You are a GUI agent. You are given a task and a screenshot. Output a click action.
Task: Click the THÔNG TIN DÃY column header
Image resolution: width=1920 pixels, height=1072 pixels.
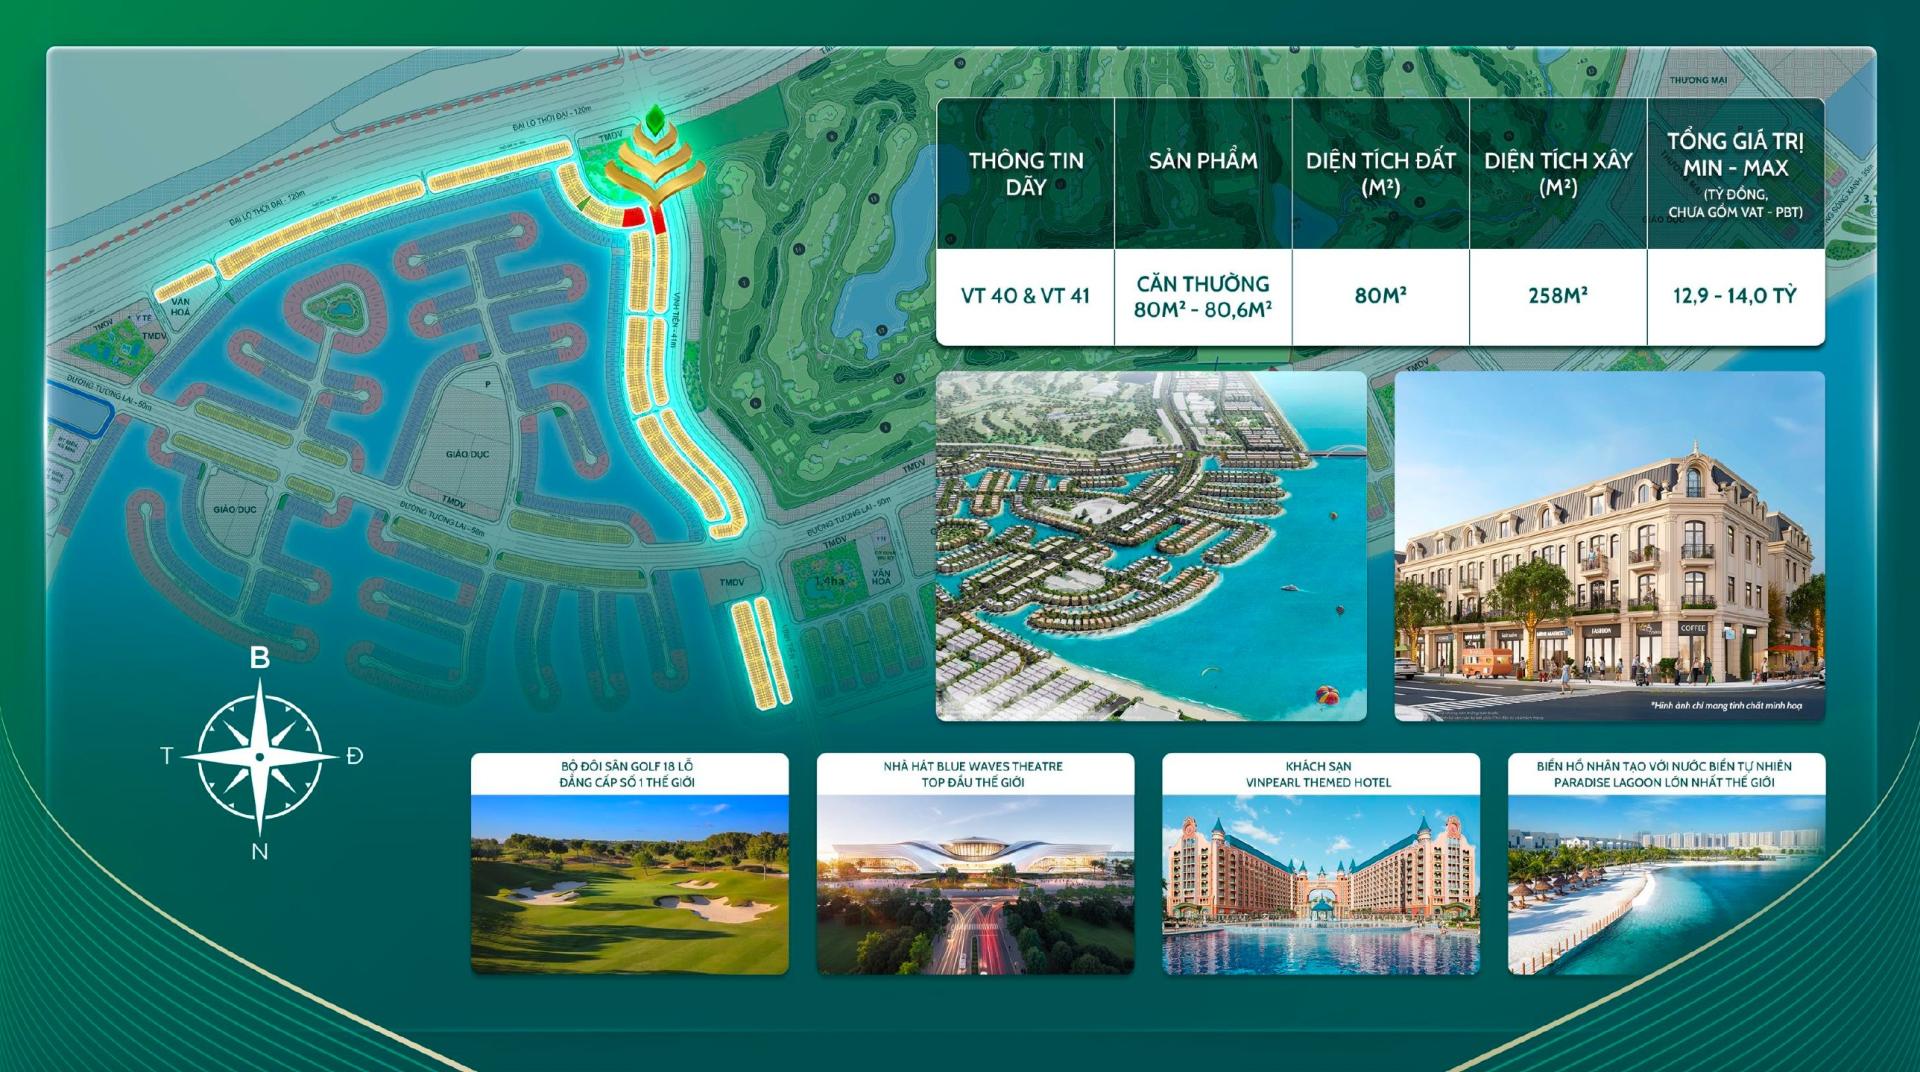coord(1025,173)
